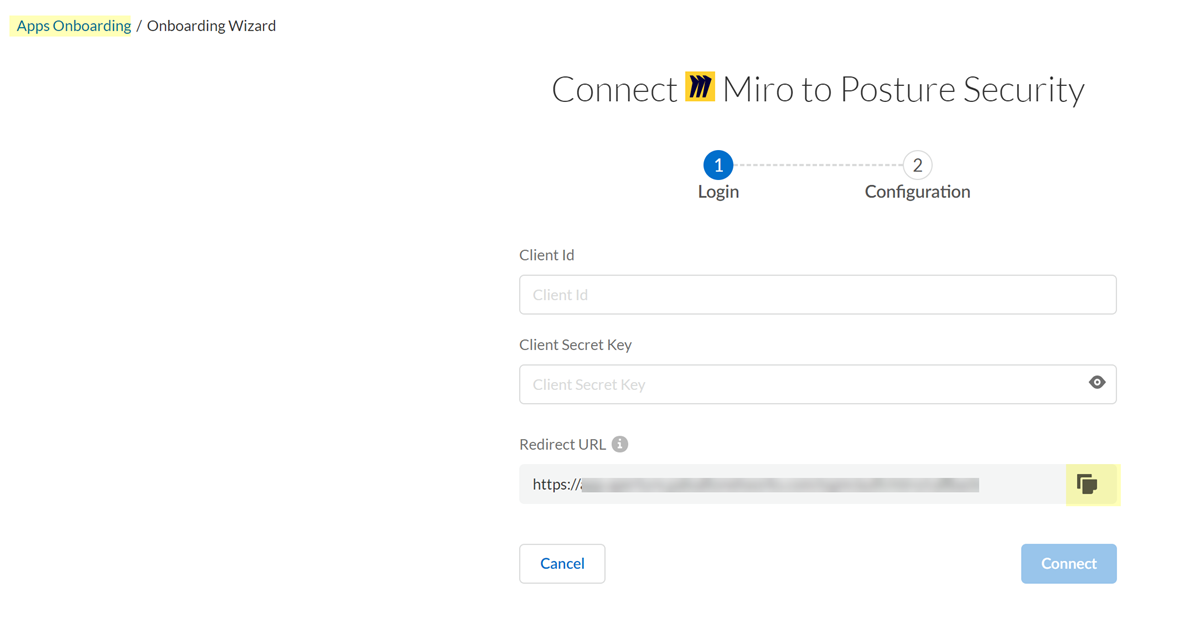
Task: Go back to Apps Onboarding breadcrumb
Action: 74,26
